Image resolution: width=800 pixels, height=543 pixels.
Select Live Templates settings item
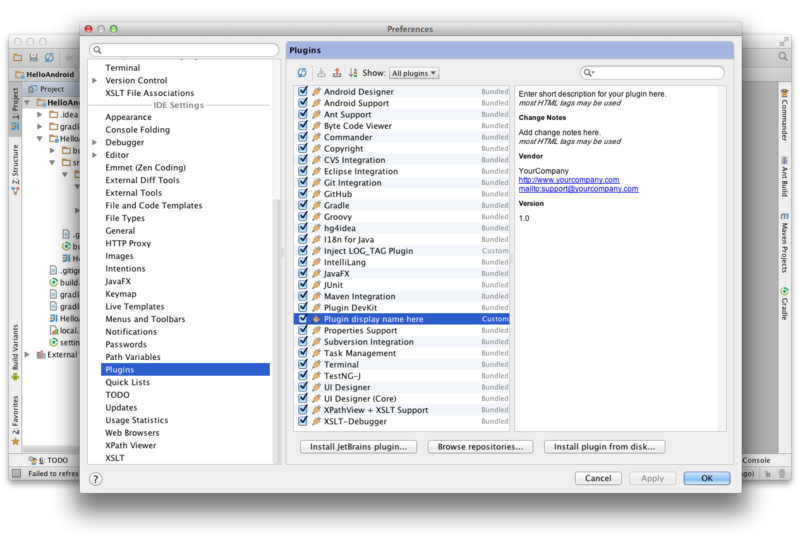point(135,307)
